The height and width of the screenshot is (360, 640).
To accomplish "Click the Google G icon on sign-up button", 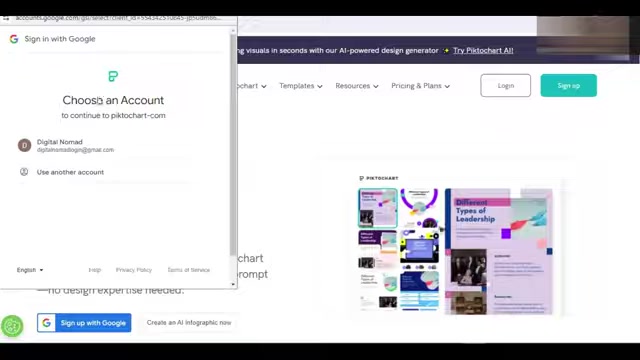I will pyautogui.click(x=47, y=323).
